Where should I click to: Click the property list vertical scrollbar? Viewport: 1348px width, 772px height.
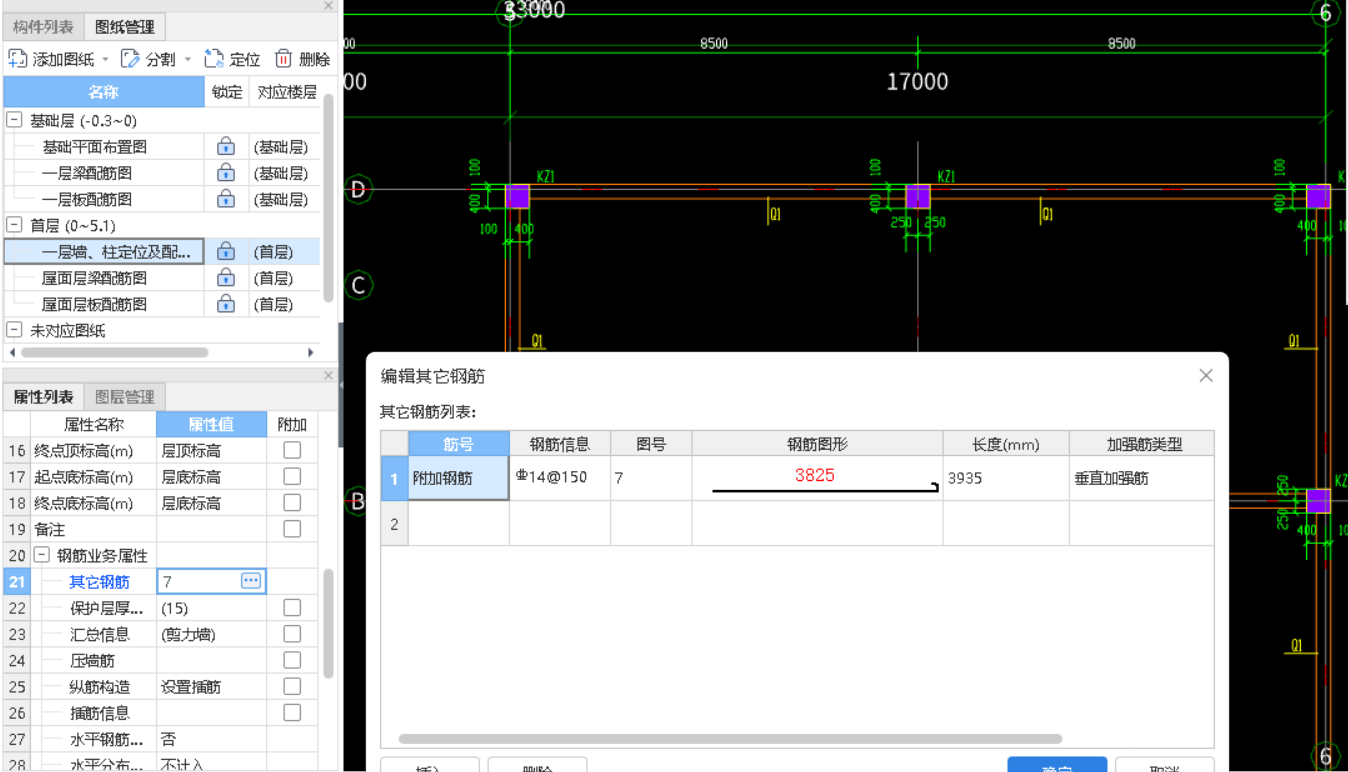pyautogui.click(x=328, y=624)
